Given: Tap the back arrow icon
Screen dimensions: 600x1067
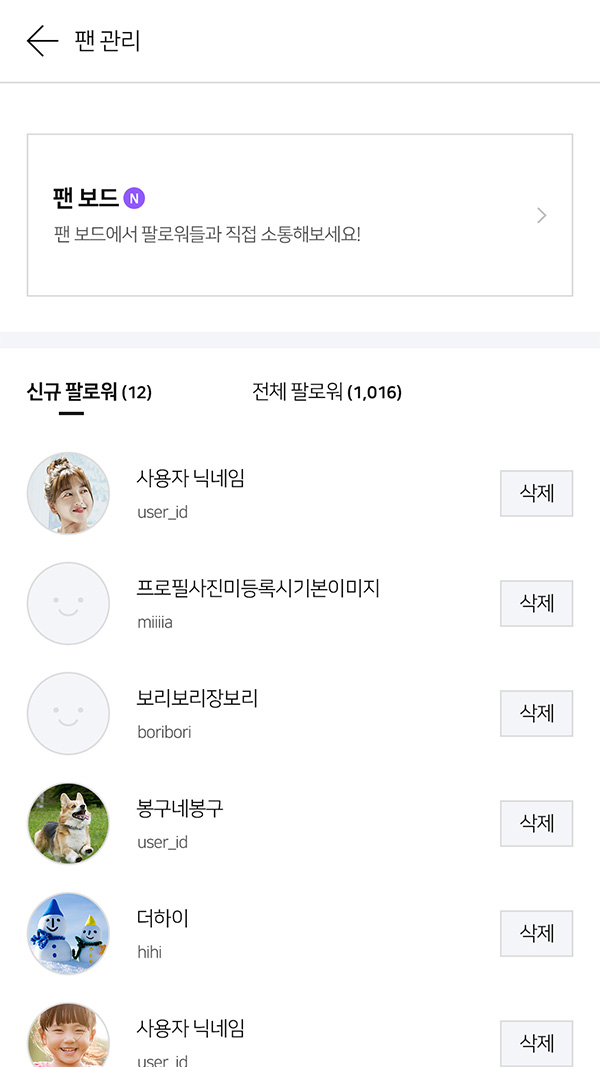Looking at the screenshot, I should (42, 41).
